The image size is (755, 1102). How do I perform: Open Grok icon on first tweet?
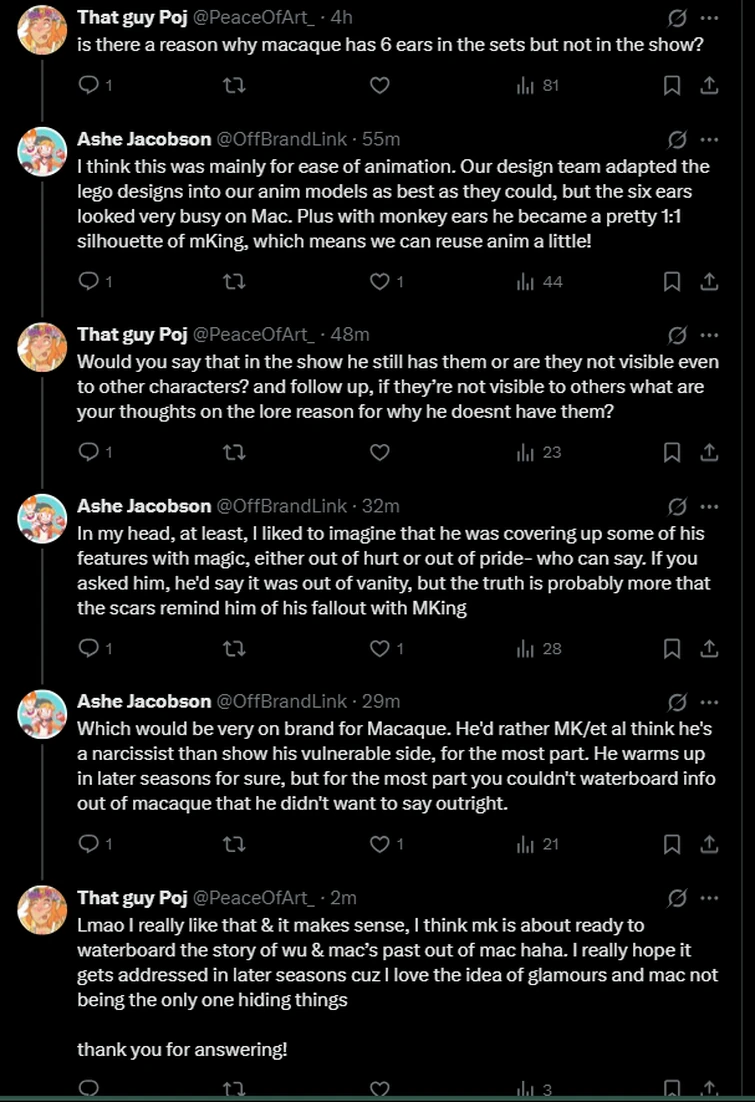pos(677,18)
